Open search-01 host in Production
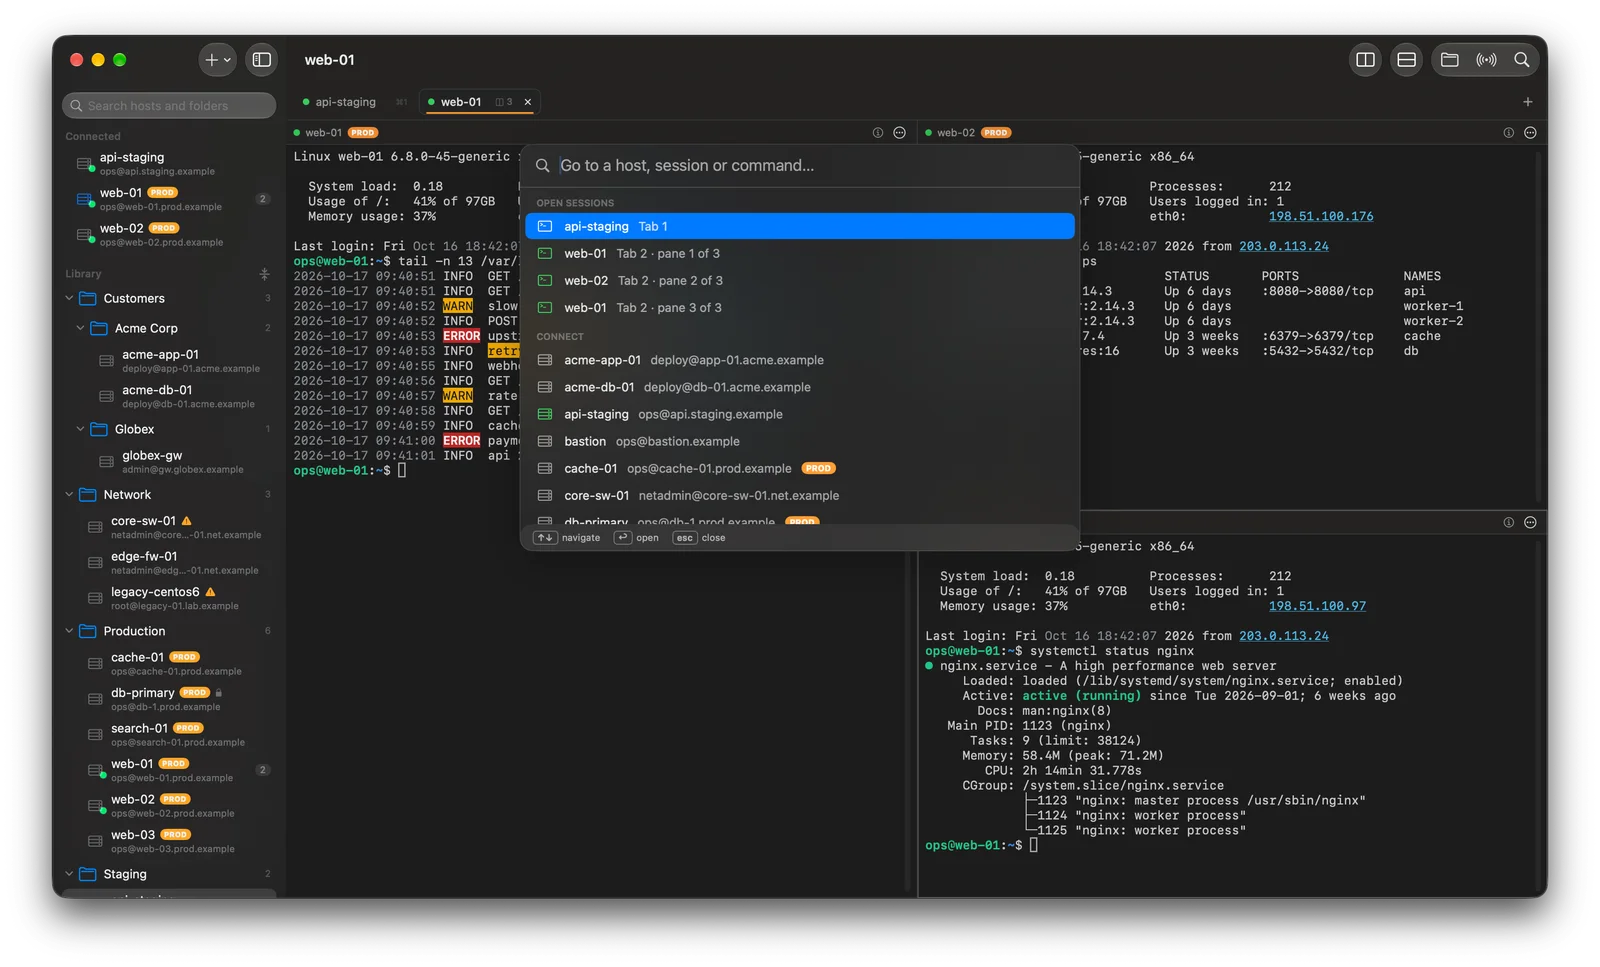 [169, 735]
